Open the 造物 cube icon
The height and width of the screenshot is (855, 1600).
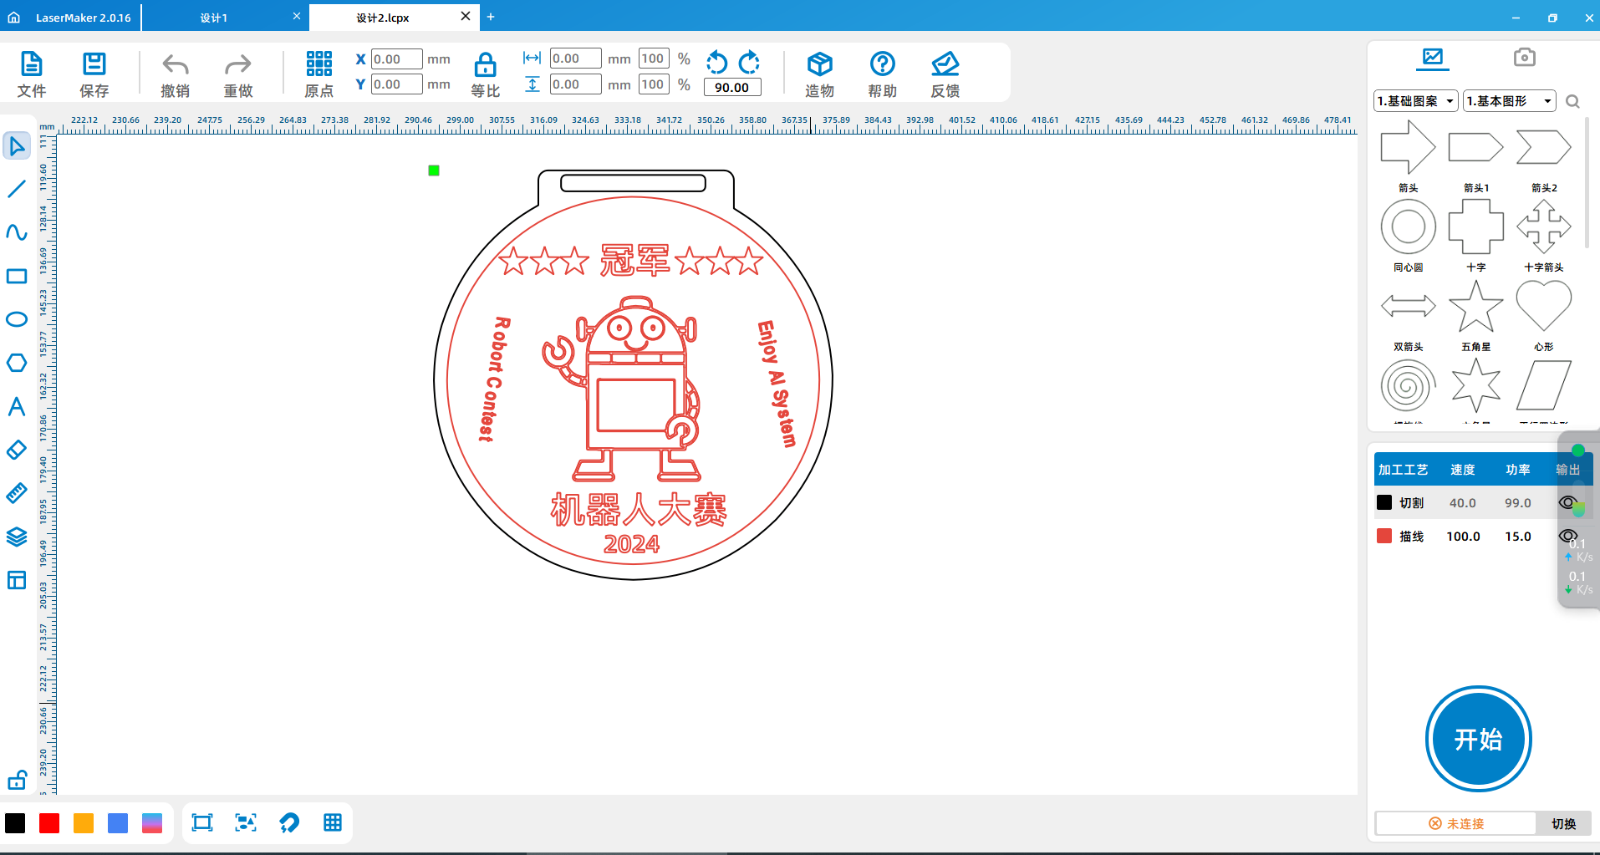click(819, 65)
